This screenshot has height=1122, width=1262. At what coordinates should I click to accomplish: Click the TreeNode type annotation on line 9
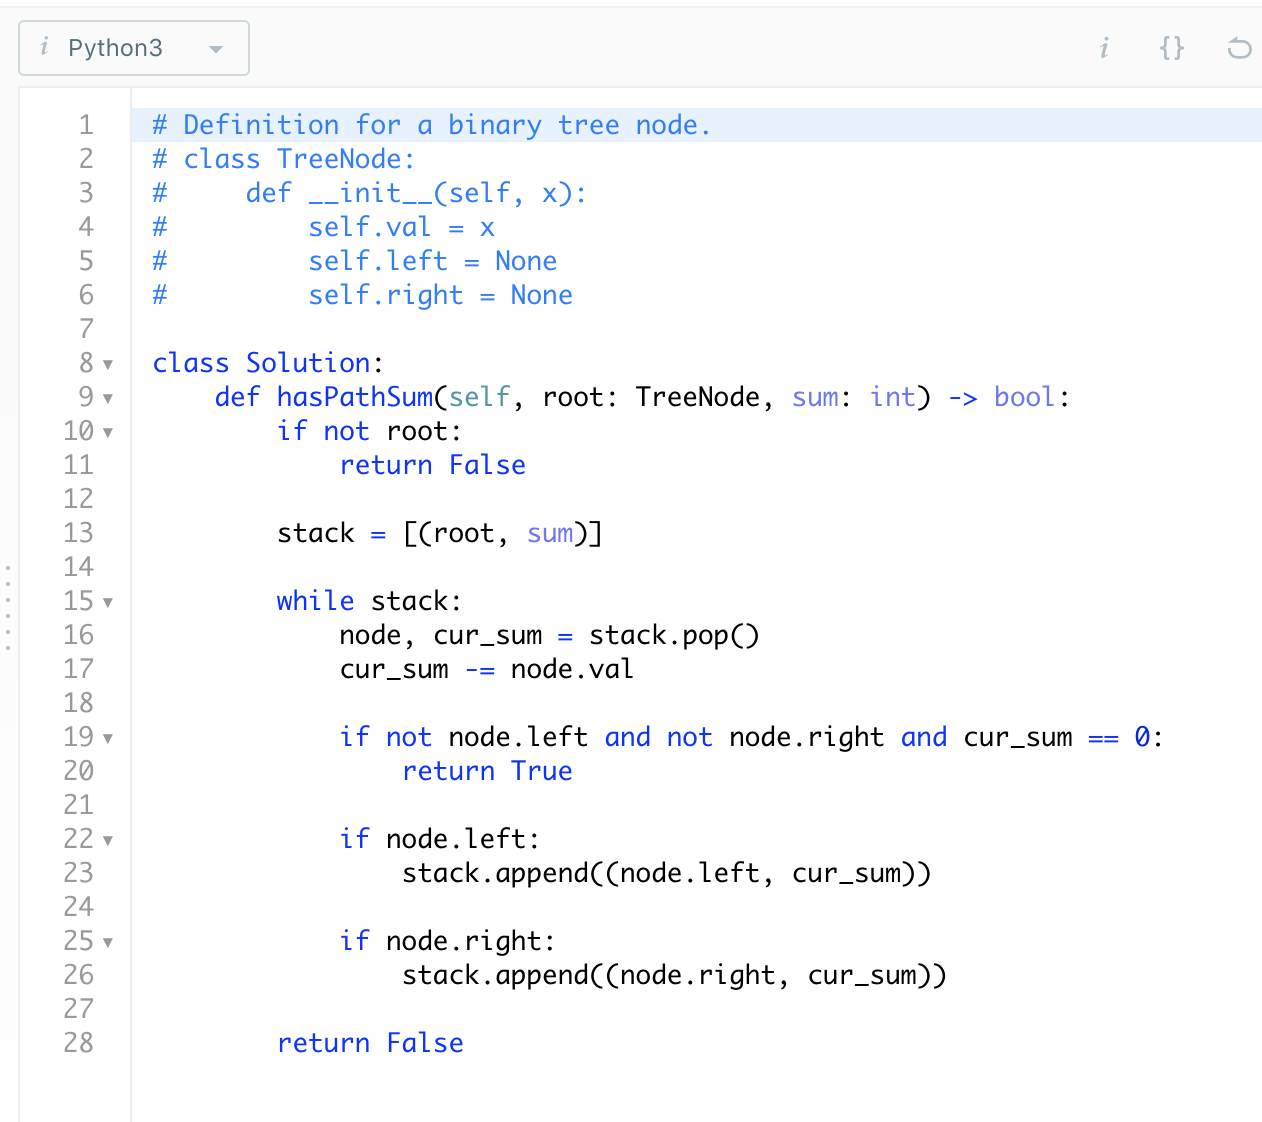tap(697, 397)
